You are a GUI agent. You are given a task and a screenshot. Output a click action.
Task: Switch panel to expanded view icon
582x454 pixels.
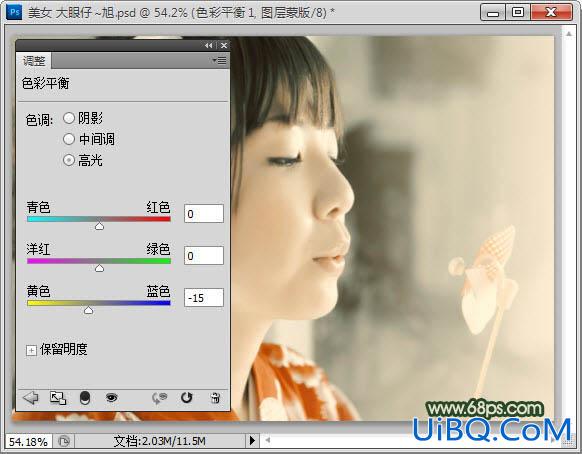[x=58, y=398]
